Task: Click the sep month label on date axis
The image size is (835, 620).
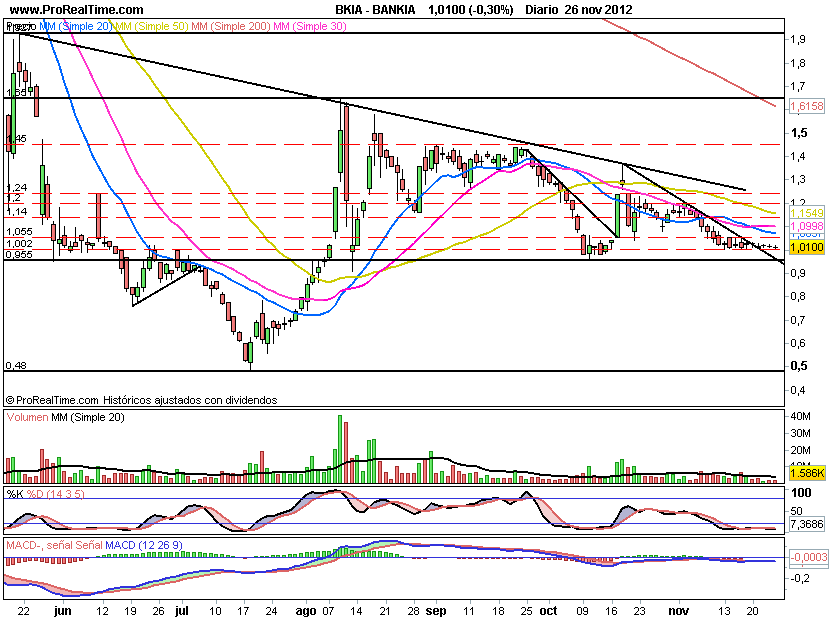Action: point(436,611)
